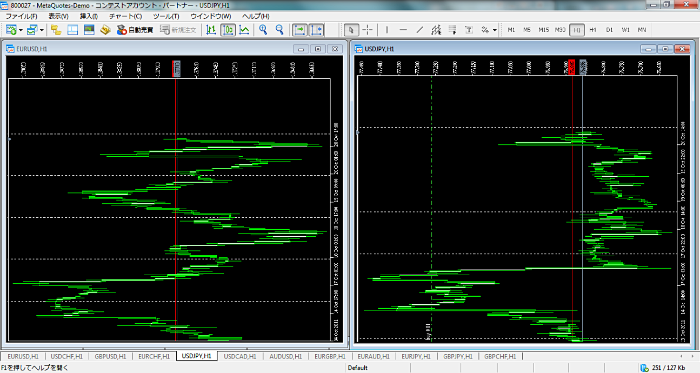The height and width of the screenshot is (373, 700).
Task: Select the trendline drawing tool
Action: pyautogui.click(x=420, y=30)
